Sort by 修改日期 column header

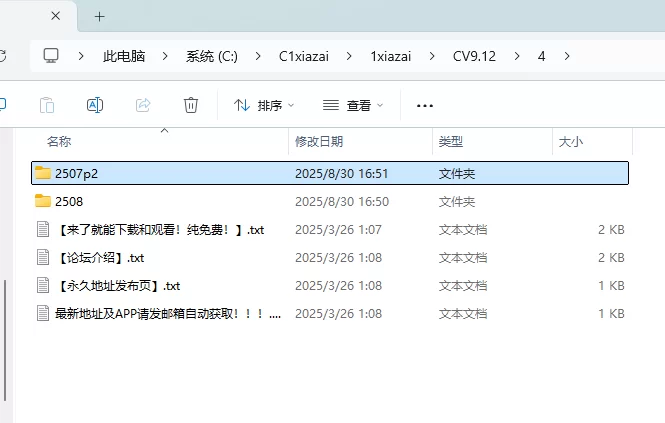[x=319, y=141]
